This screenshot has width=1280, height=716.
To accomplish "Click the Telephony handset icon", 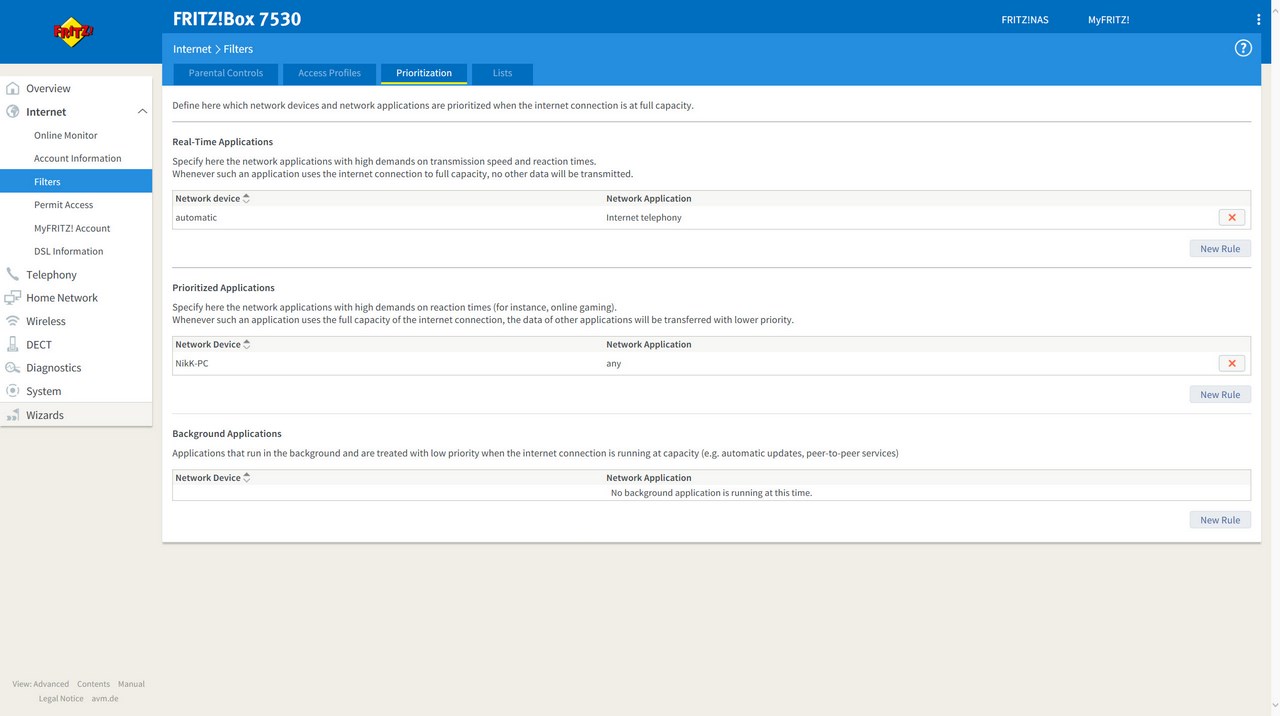I will click(13, 274).
